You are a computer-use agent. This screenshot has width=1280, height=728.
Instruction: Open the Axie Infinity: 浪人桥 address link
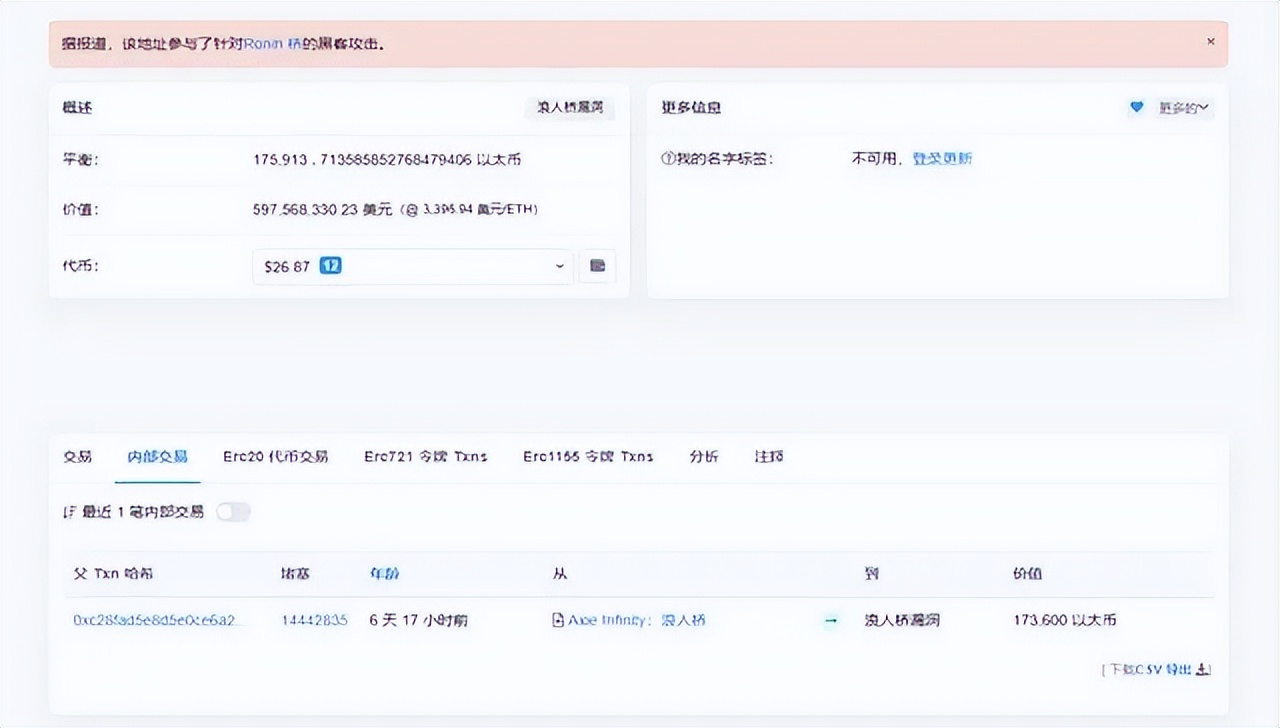click(x=637, y=620)
